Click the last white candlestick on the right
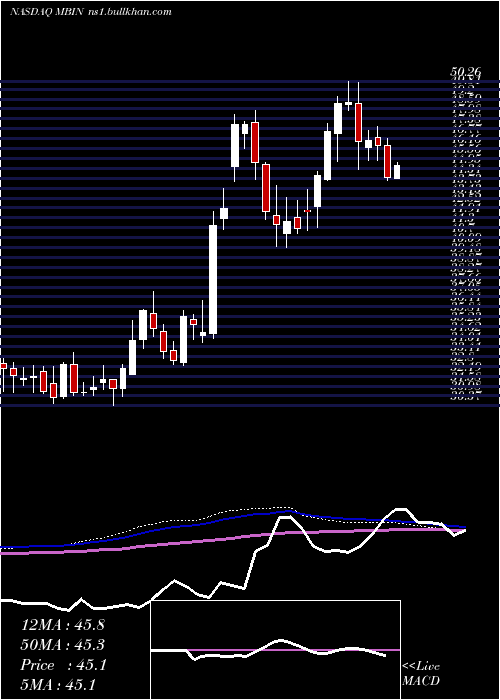 tap(397, 171)
